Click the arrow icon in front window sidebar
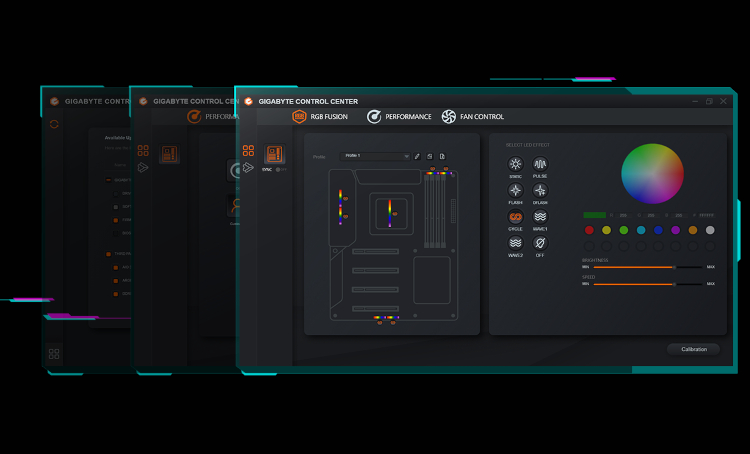The height and width of the screenshot is (454, 750). 248,167
